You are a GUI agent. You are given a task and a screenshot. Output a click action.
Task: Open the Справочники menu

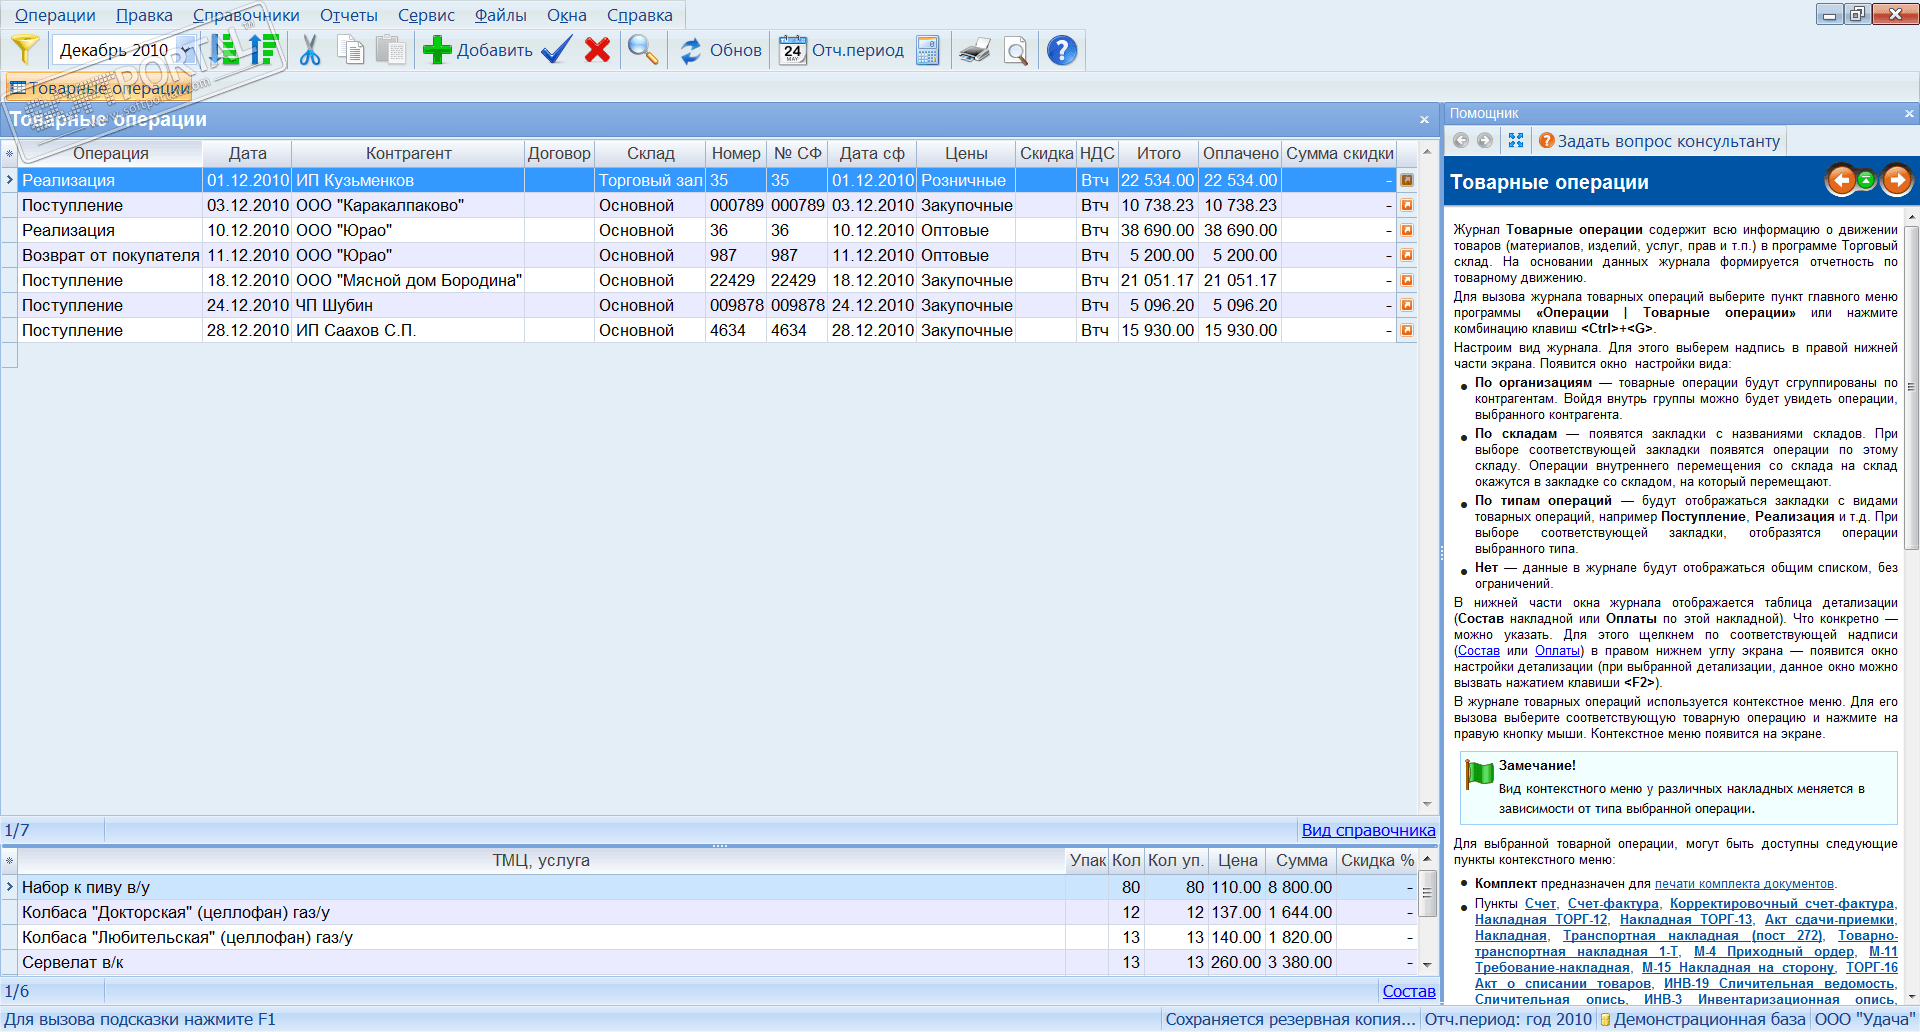pos(246,15)
